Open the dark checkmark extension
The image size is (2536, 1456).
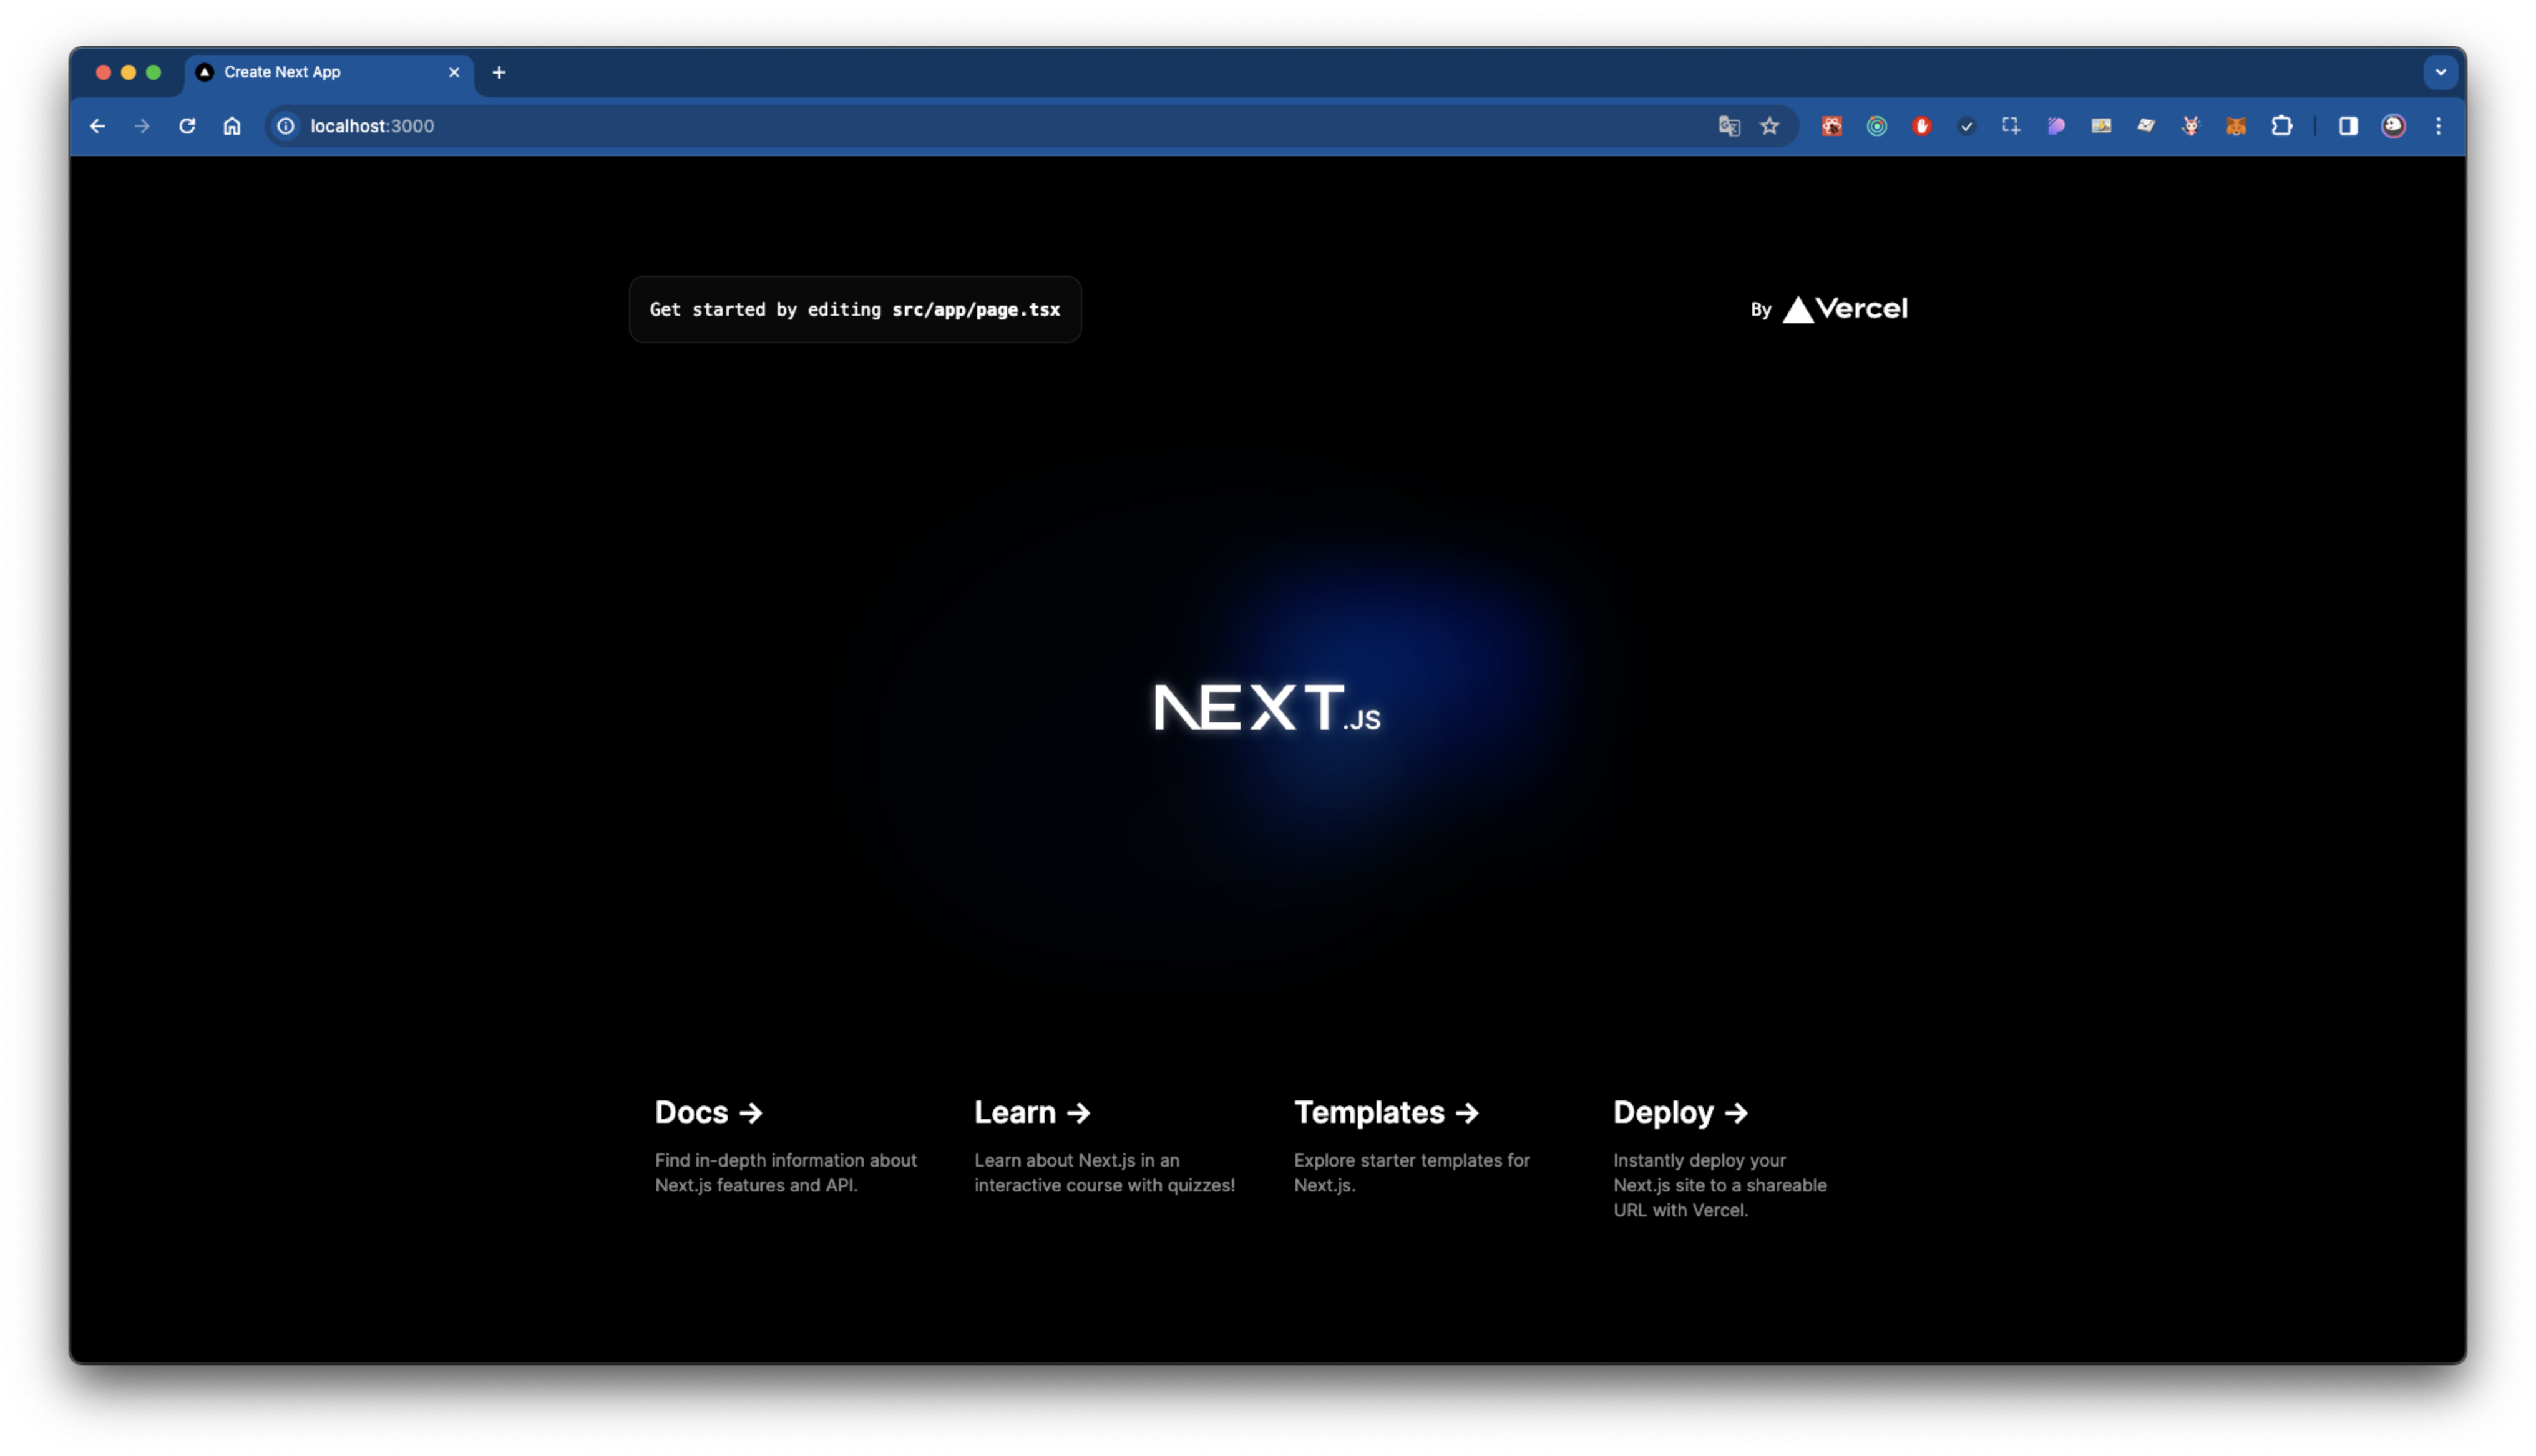click(x=1967, y=126)
